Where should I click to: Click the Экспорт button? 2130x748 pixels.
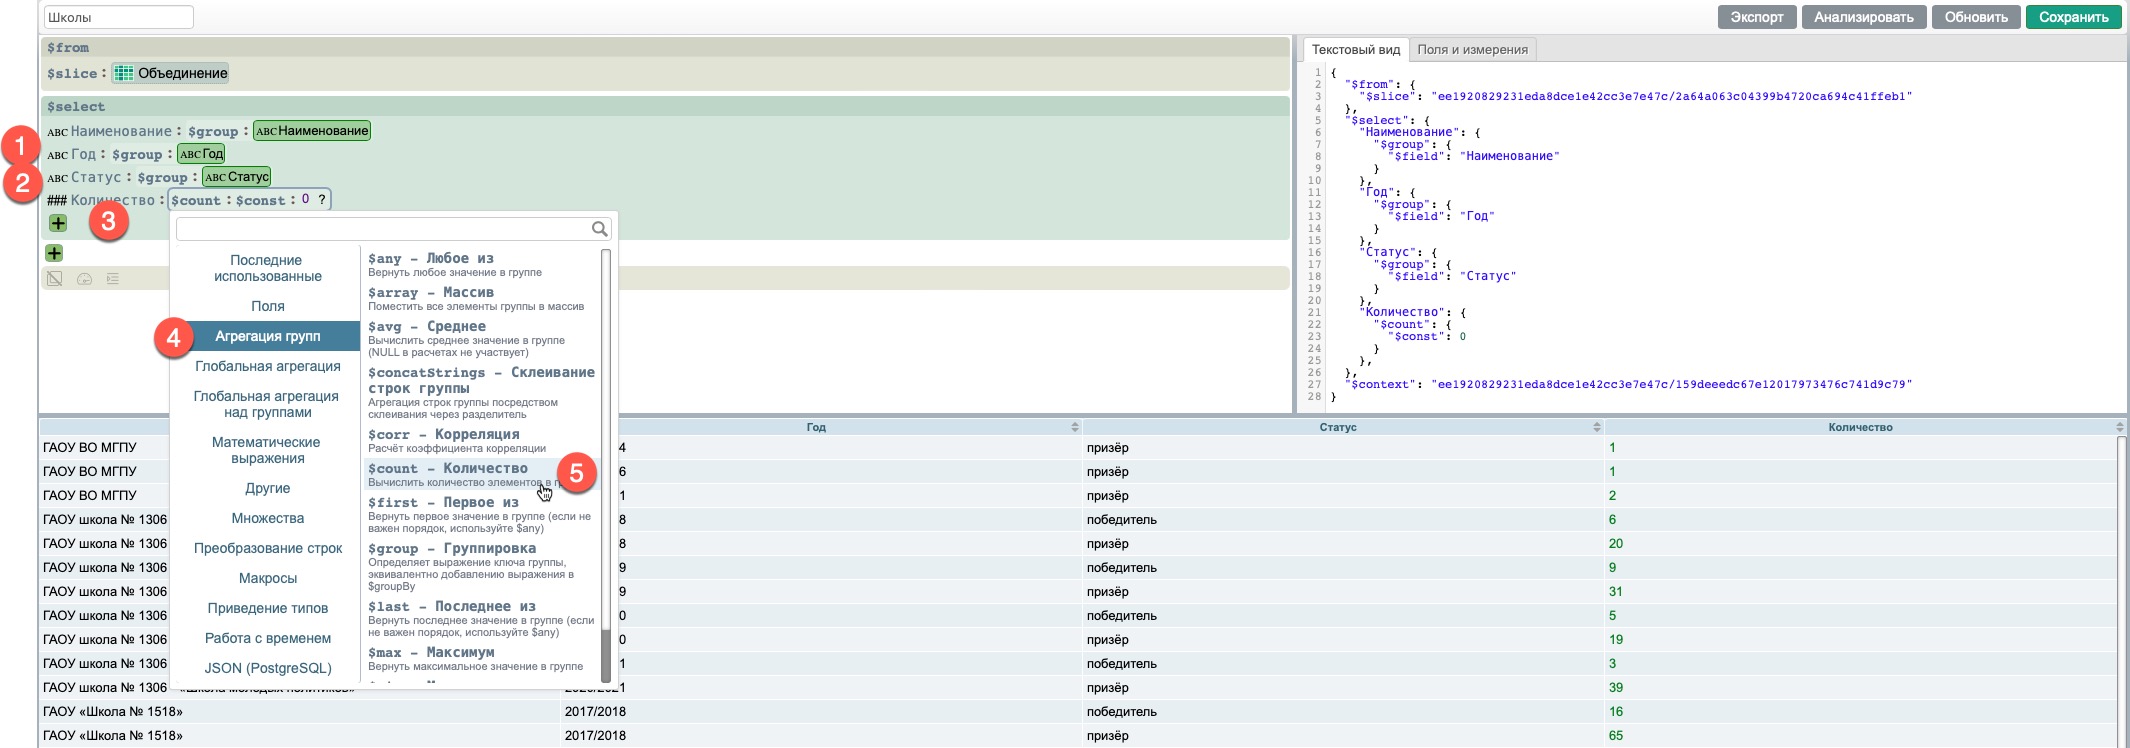[x=1757, y=17]
